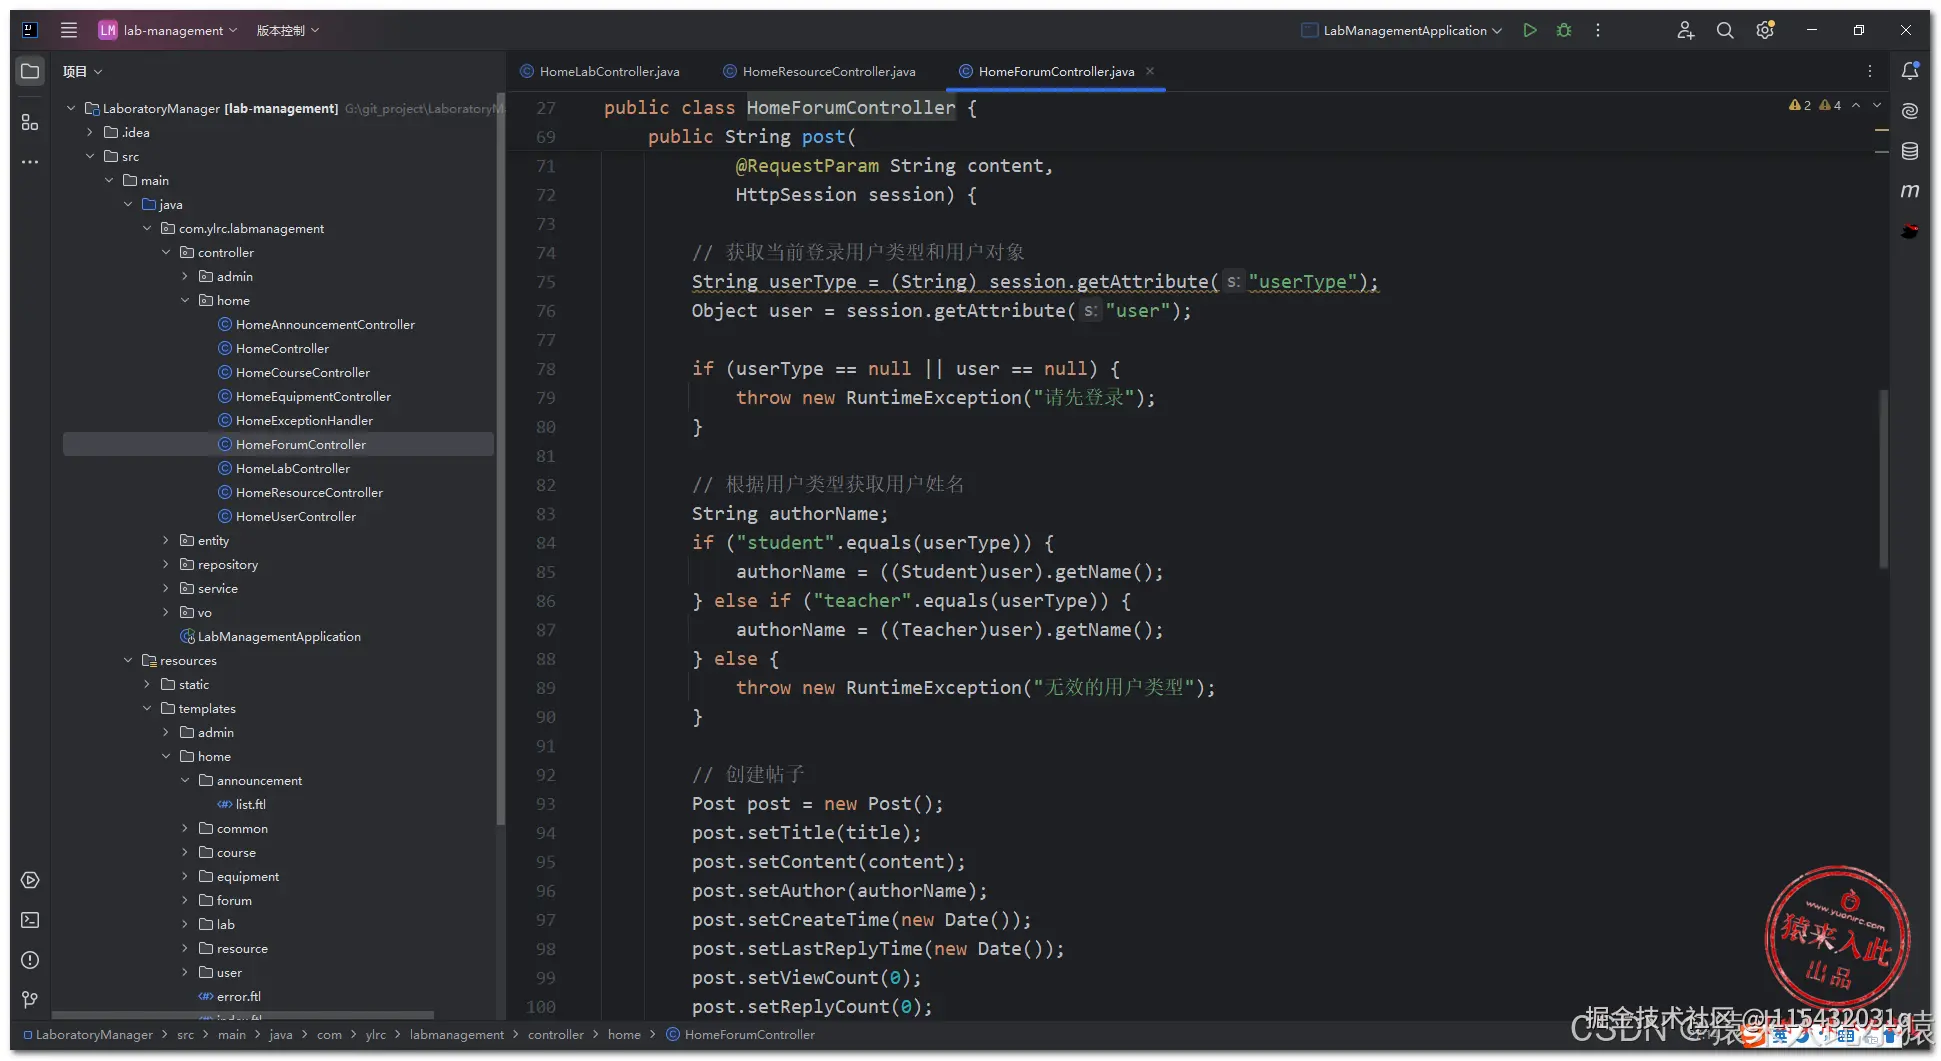Jump to next highlighted error arrow

point(1877,105)
